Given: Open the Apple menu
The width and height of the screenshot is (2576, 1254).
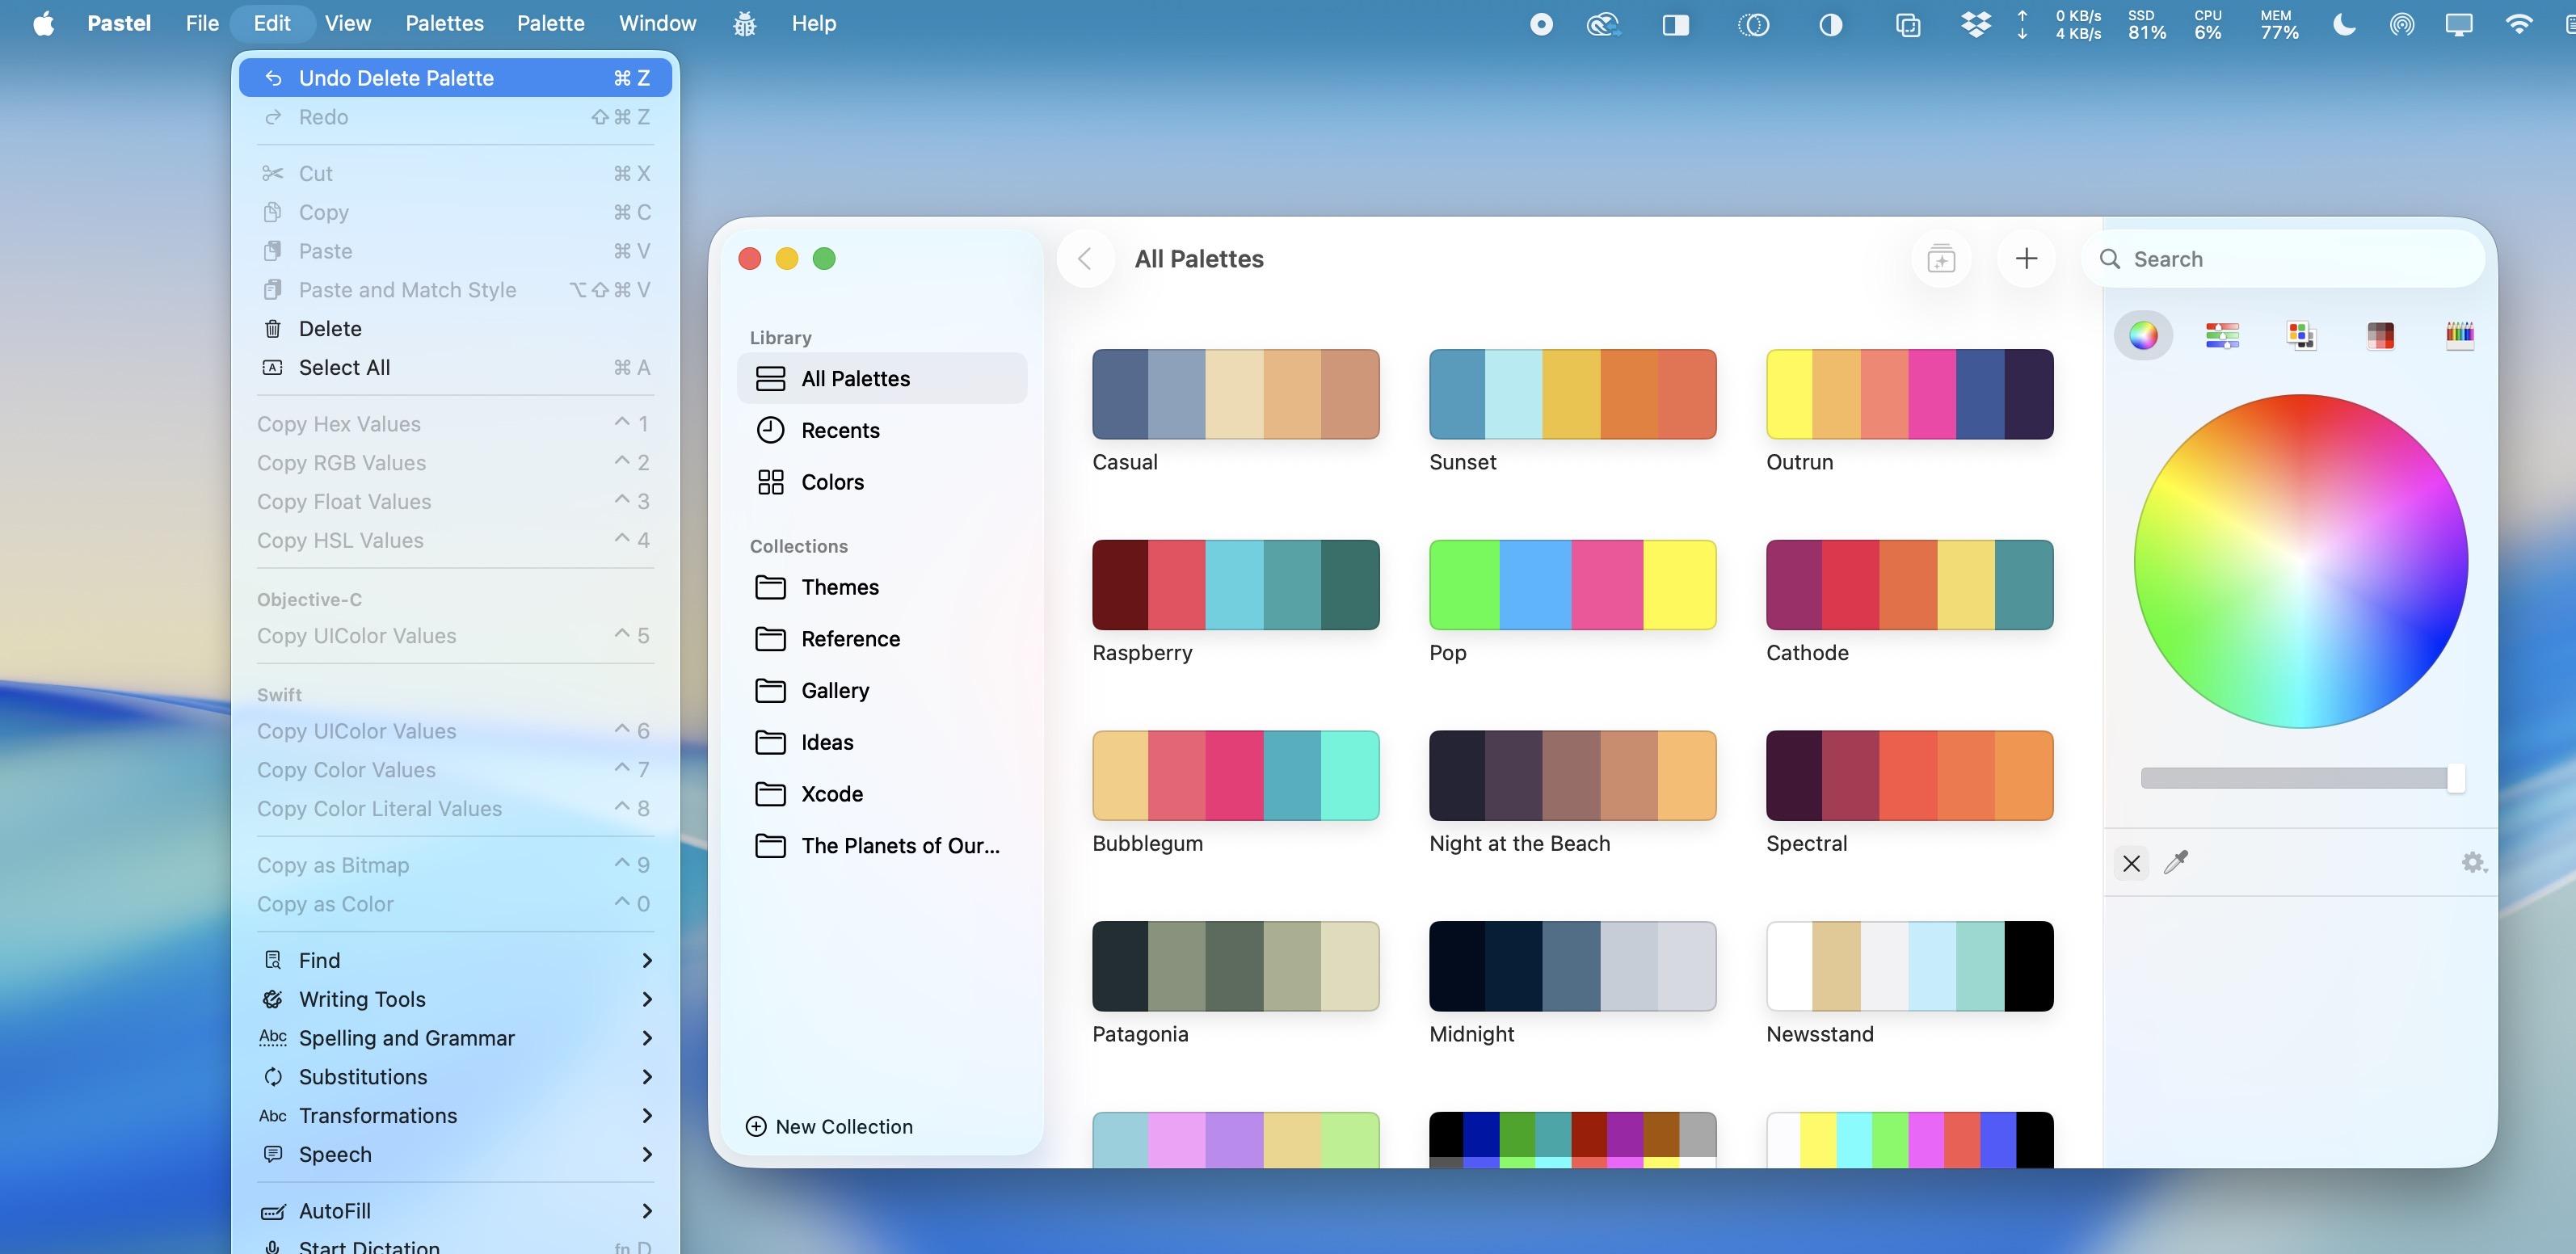Looking at the screenshot, I should click(44, 23).
